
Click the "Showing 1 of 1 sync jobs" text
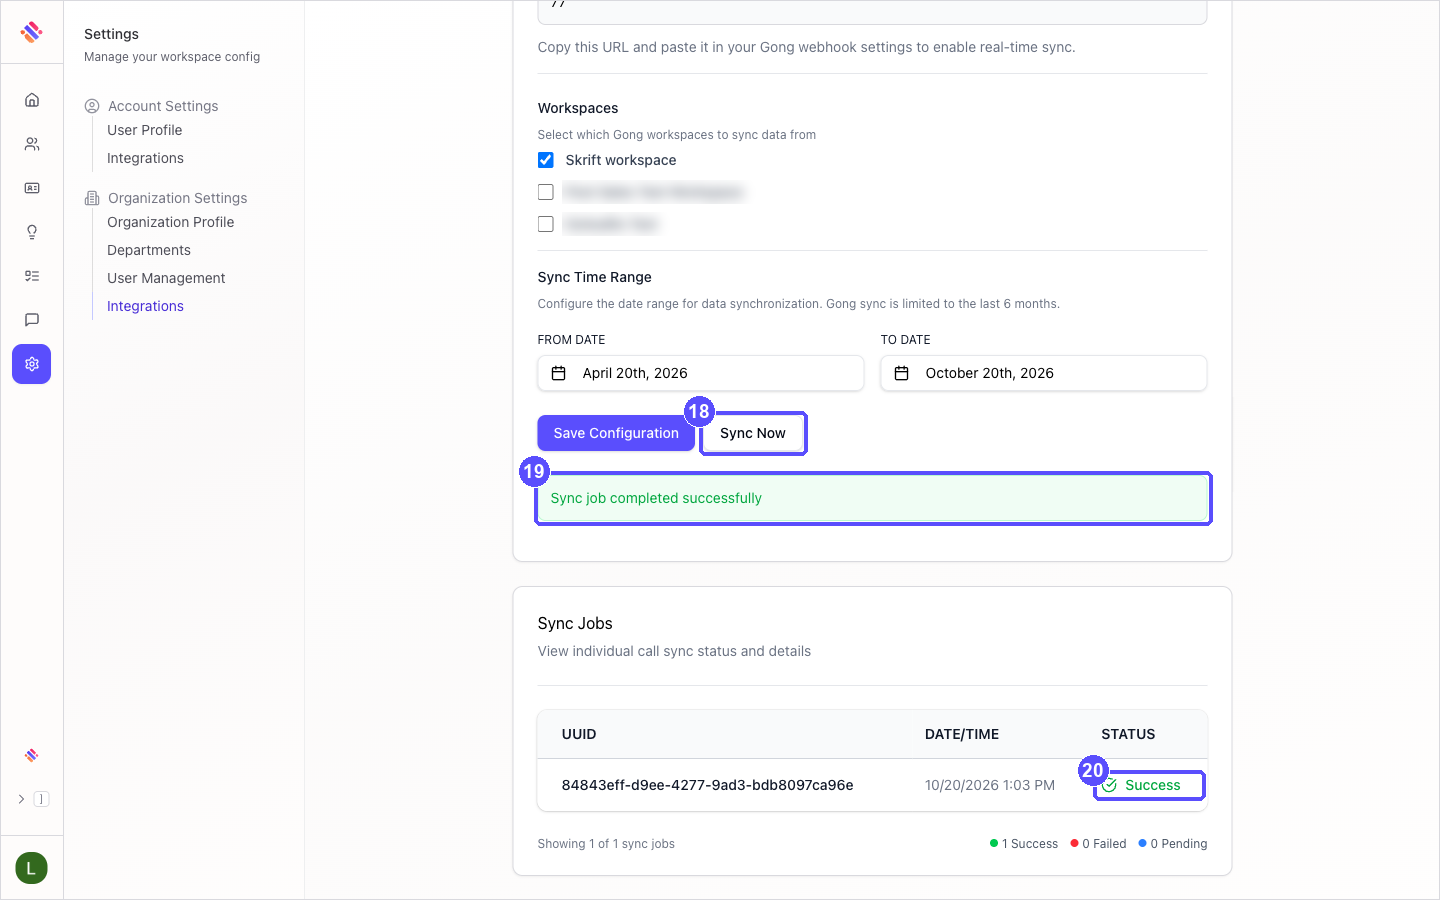606,844
